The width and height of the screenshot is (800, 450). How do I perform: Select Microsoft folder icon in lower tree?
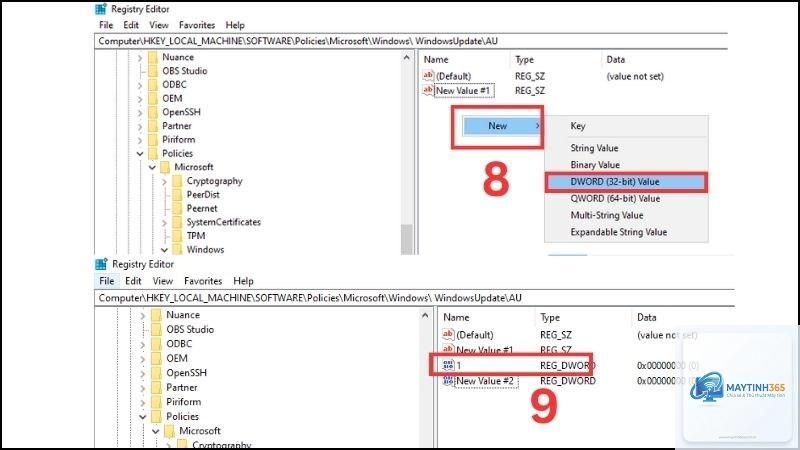[x=169, y=431]
